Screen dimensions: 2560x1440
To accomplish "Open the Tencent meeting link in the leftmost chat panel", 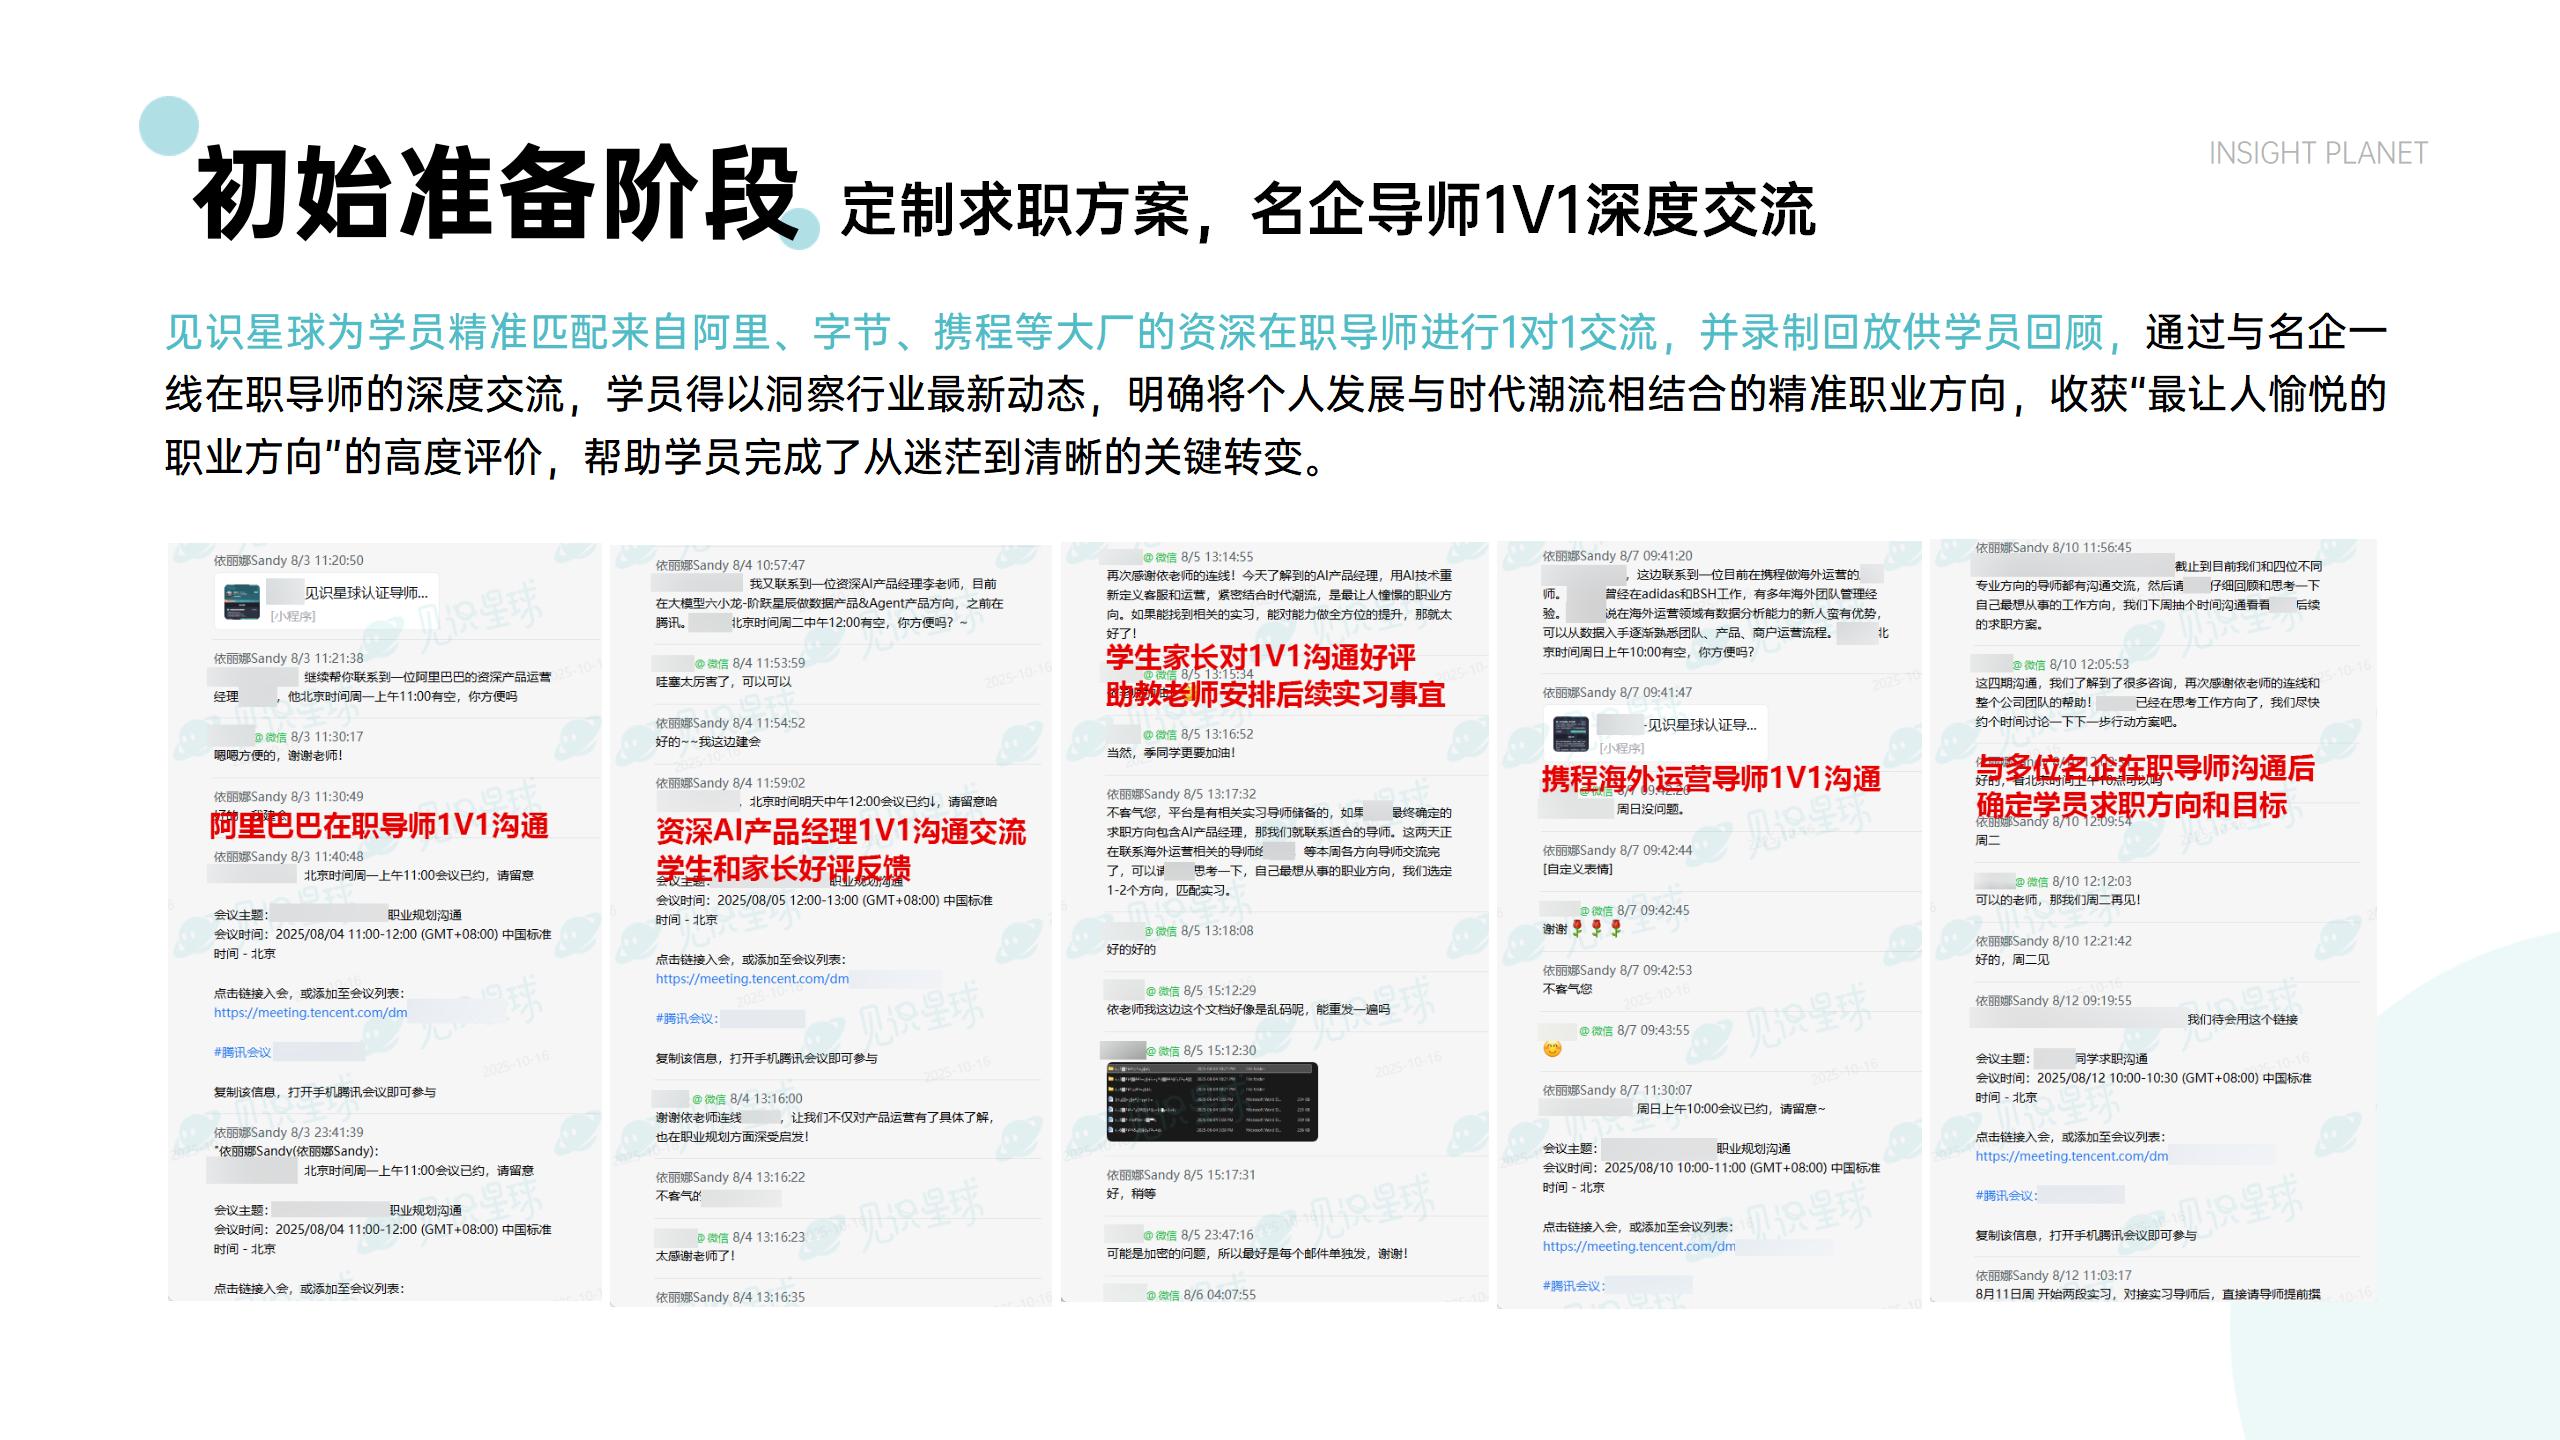I will coord(310,1012).
